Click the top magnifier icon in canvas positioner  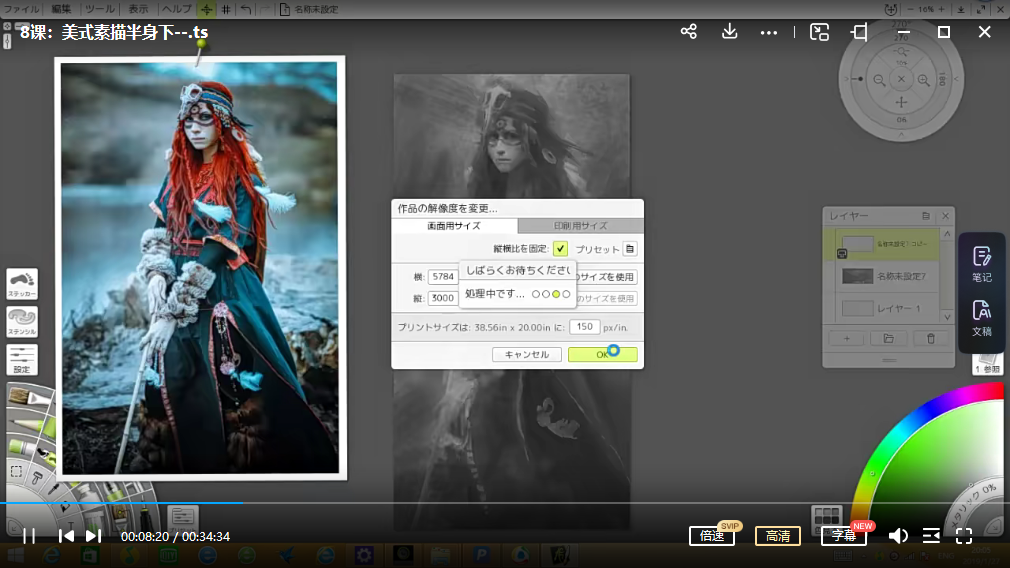pos(902,52)
